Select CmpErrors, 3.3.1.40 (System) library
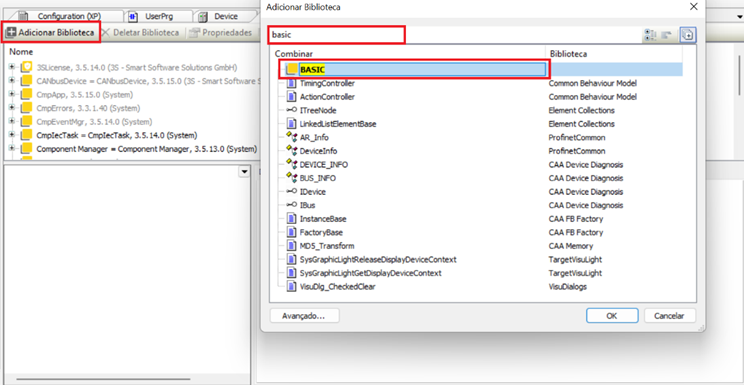 88,108
